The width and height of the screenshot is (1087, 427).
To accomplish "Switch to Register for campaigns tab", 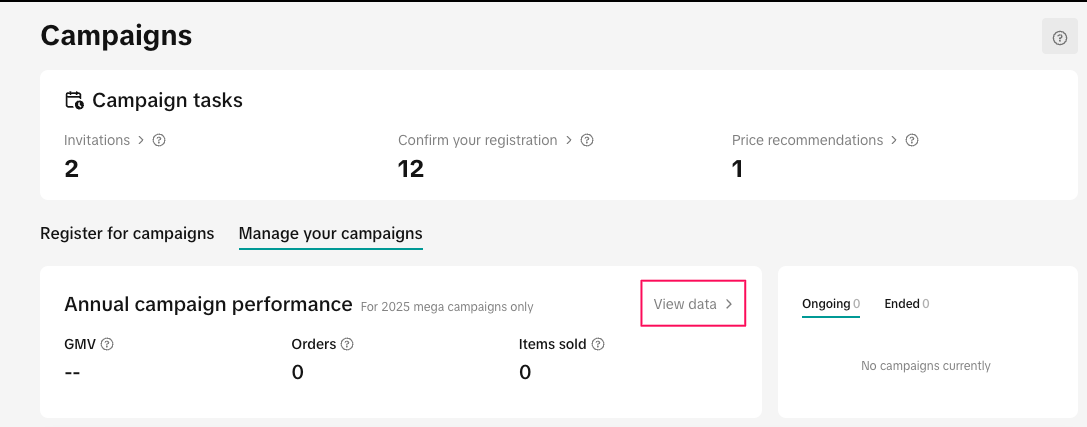I will 127,233.
